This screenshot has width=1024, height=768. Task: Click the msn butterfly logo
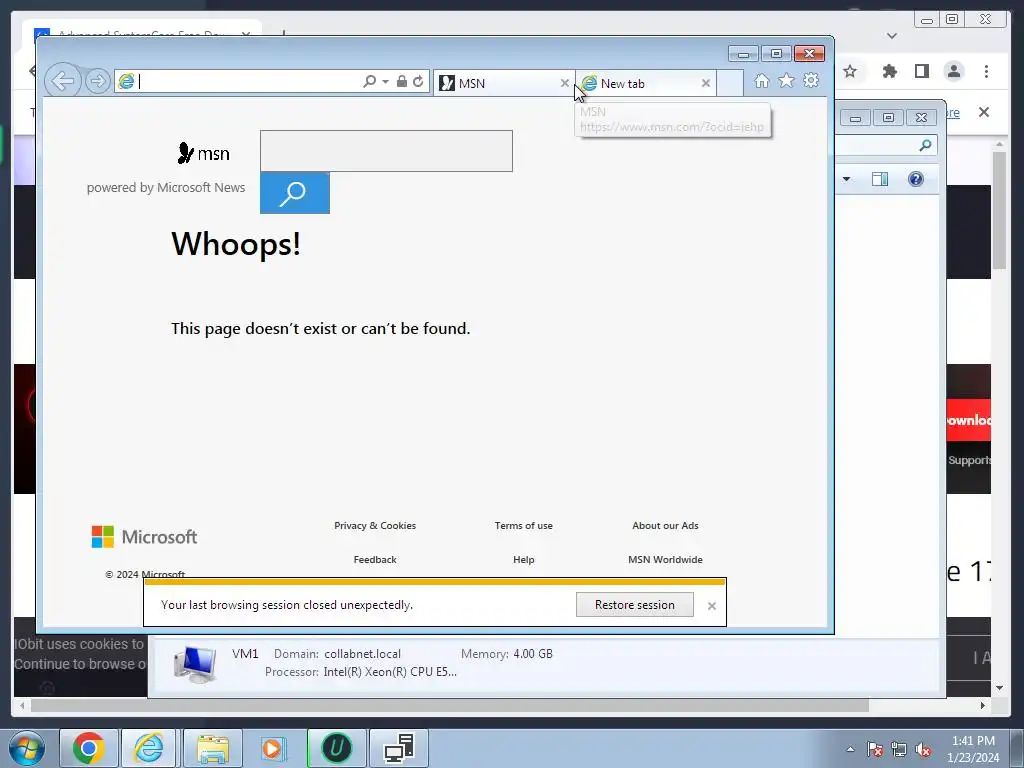pyautogui.click(x=203, y=153)
